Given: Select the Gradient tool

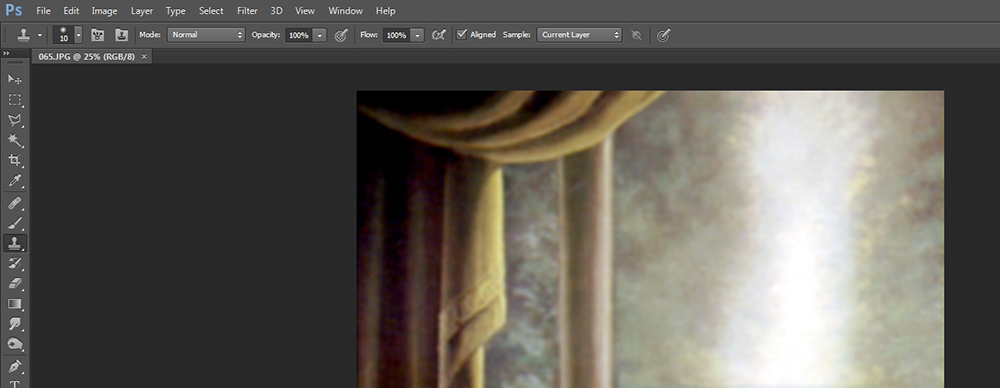Looking at the screenshot, I should pos(15,304).
